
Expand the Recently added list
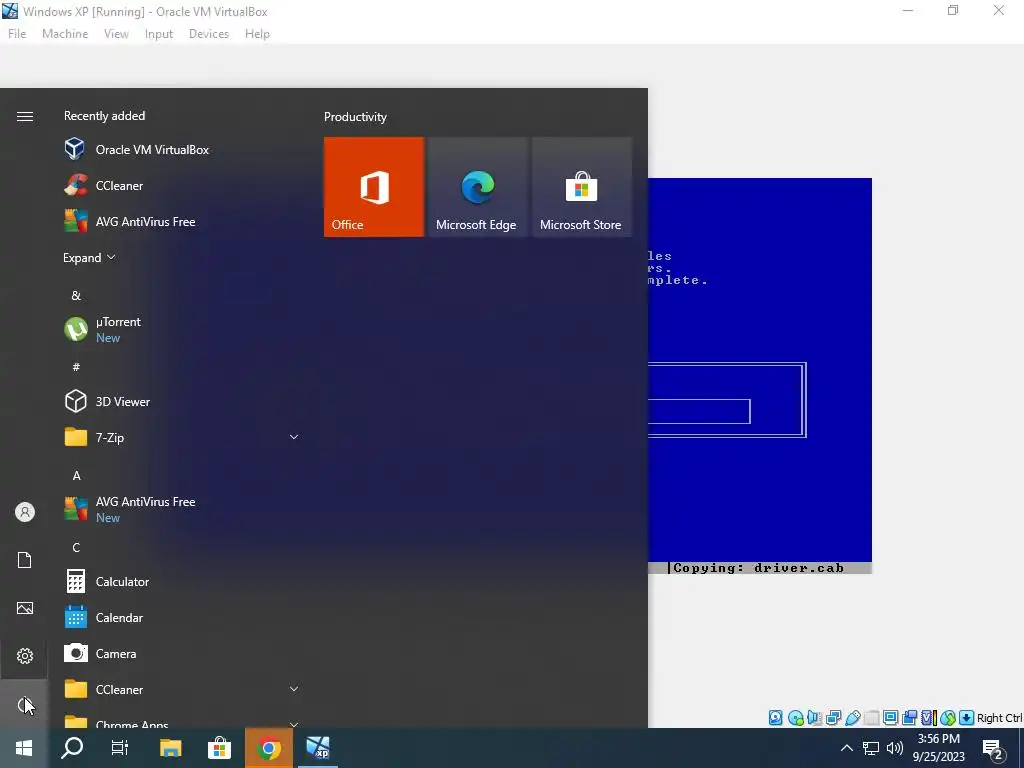pyautogui.click(x=89, y=257)
